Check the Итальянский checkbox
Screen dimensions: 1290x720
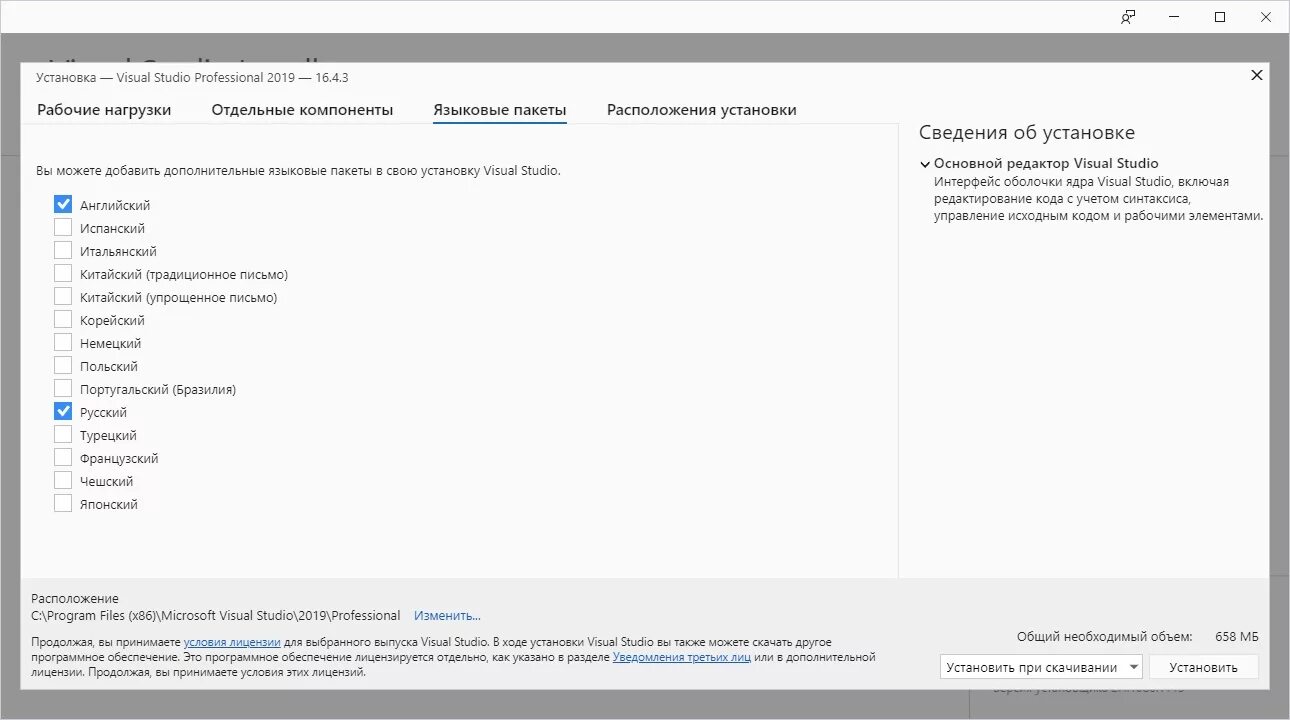pos(63,250)
